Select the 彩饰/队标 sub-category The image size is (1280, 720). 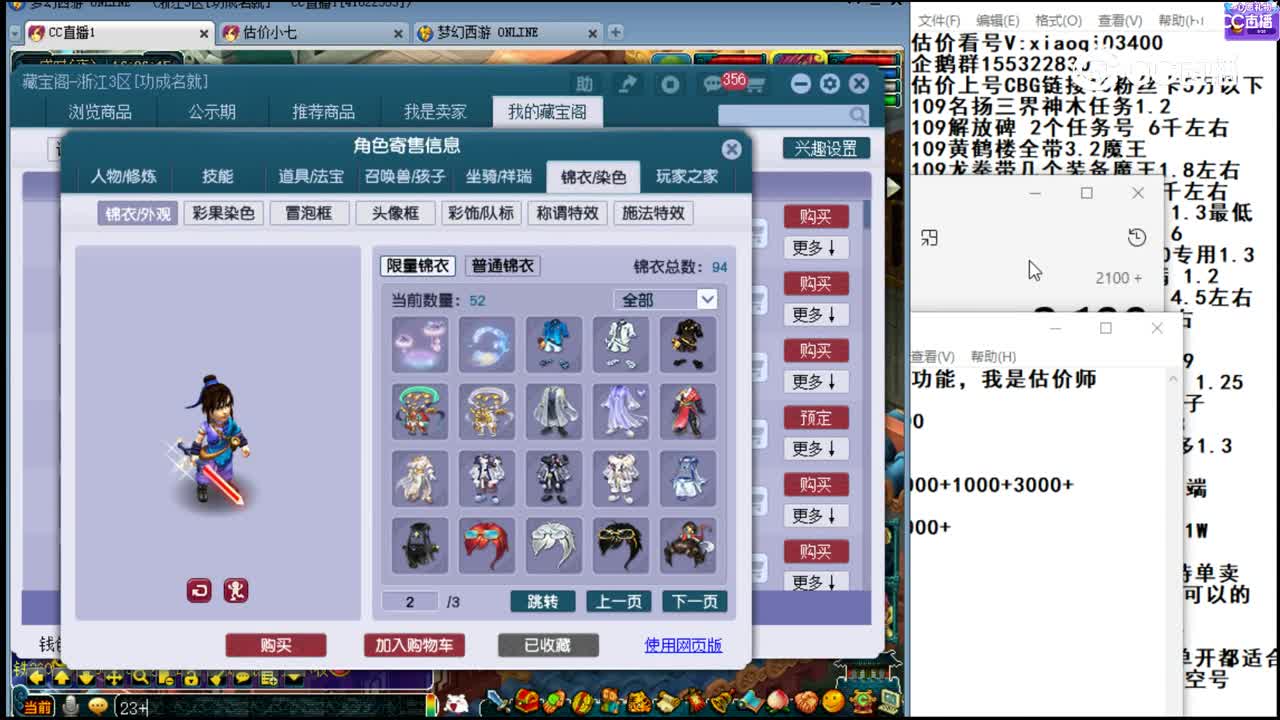point(480,213)
